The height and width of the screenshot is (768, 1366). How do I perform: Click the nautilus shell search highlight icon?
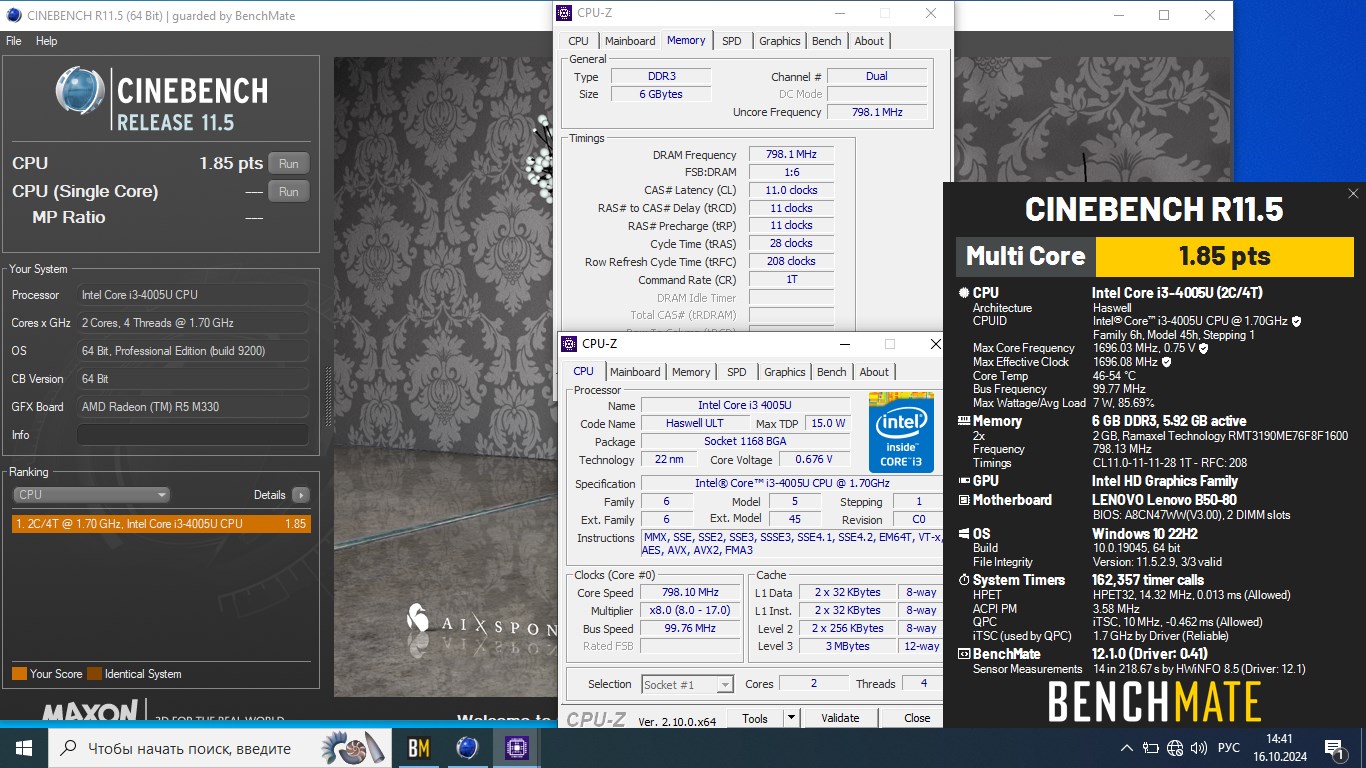(x=355, y=748)
